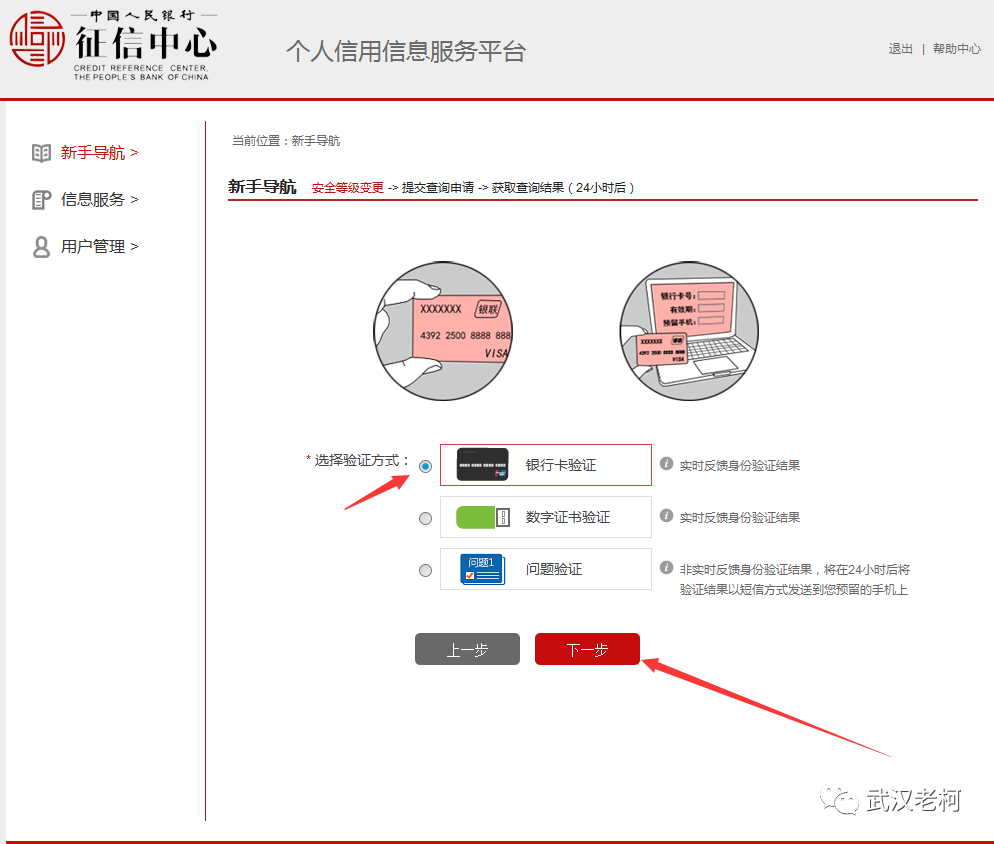Screen dimensions: 994x844
Task: Expand the 用户管理 sidebar arrow
Action: click(134, 247)
